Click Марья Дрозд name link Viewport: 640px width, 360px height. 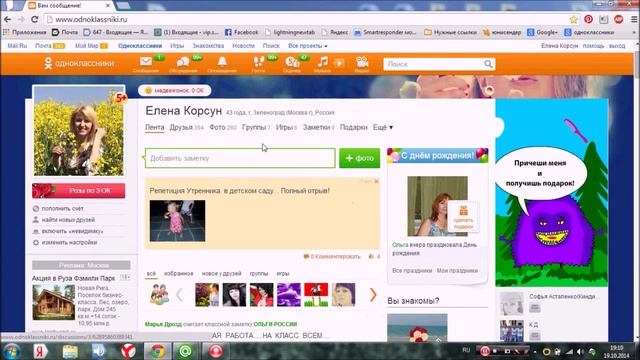point(163,324)
